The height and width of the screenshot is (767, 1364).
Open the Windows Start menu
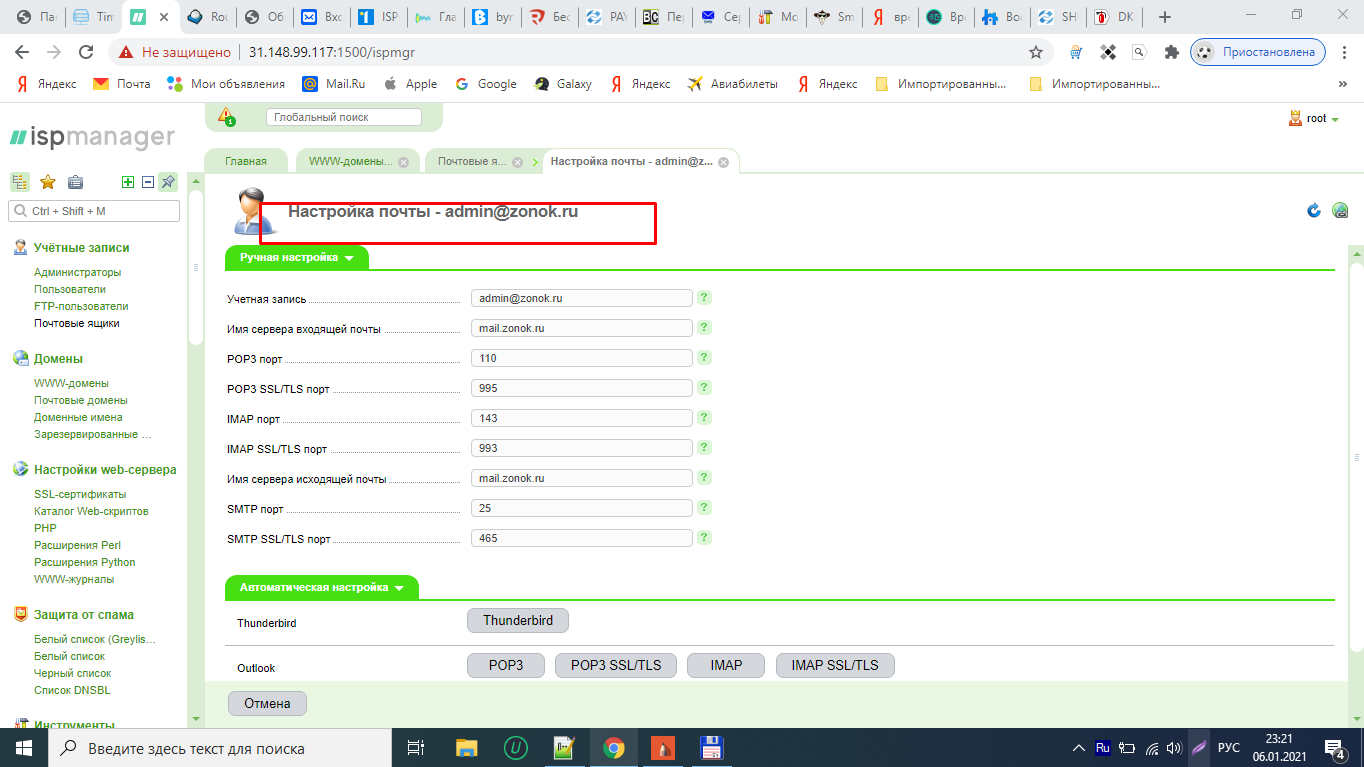point(23,748)
